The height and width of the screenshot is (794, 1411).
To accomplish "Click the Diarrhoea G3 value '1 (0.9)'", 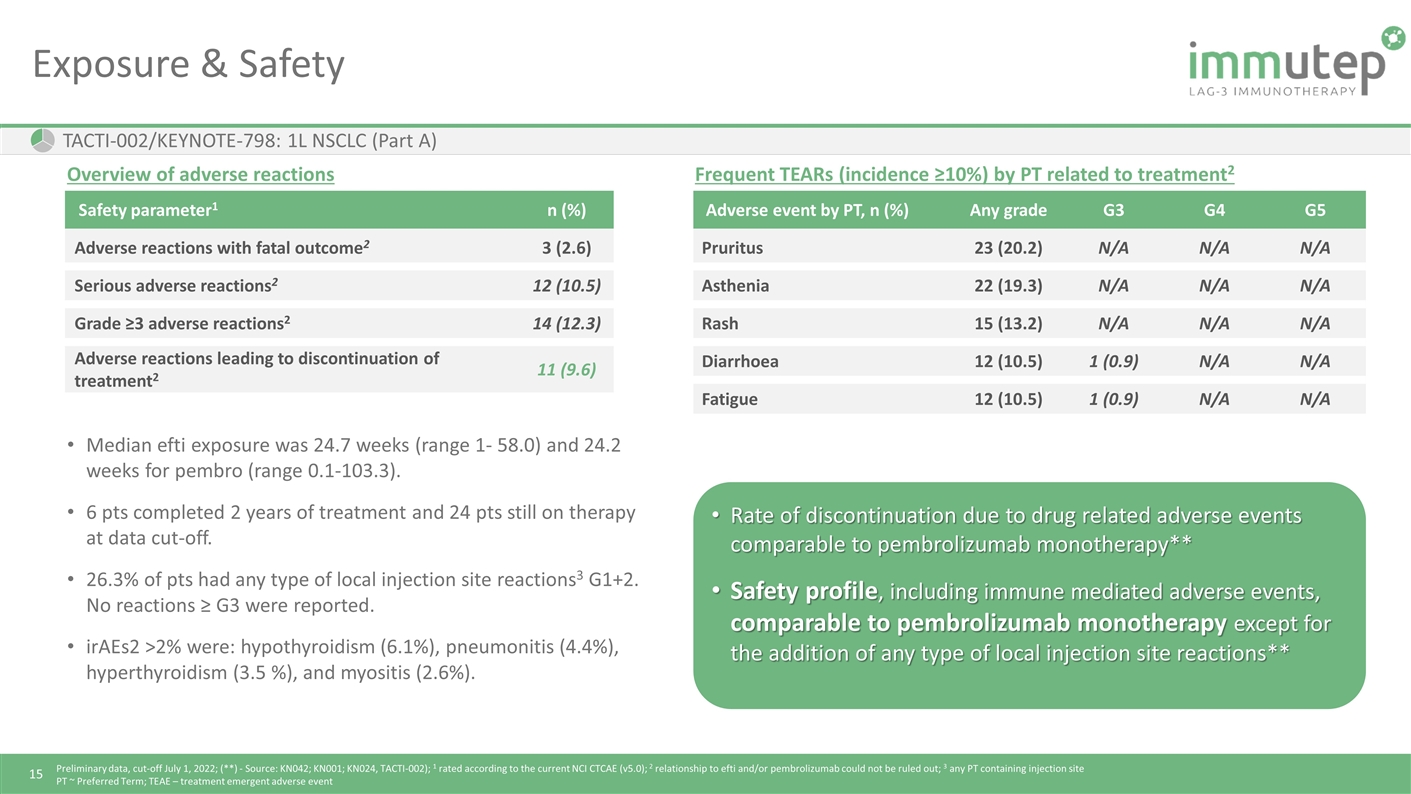I will pyautogui.click(x=1113, y=361).
